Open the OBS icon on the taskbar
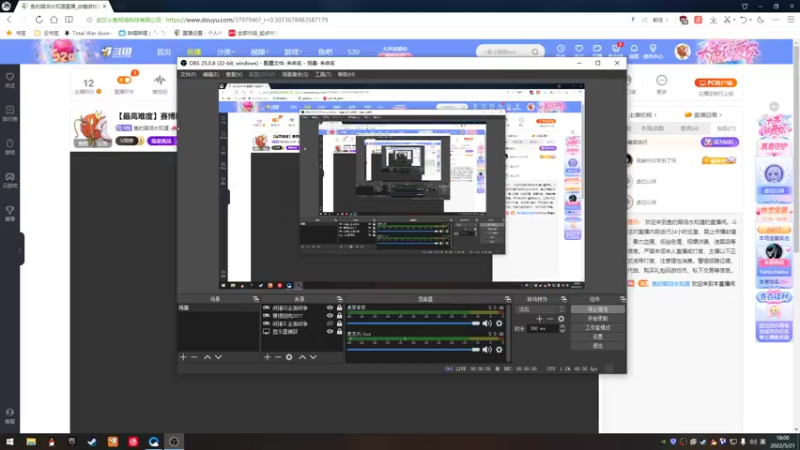Viewport: 800px width, 450px height. tap(174, 441)
